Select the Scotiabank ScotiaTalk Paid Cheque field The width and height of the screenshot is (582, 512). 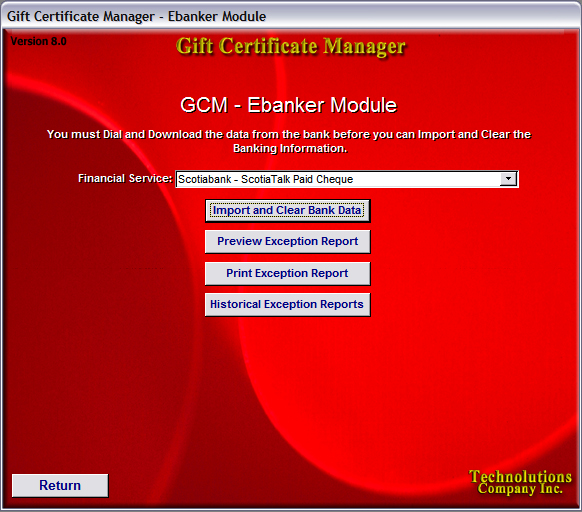tap(347, 179)
